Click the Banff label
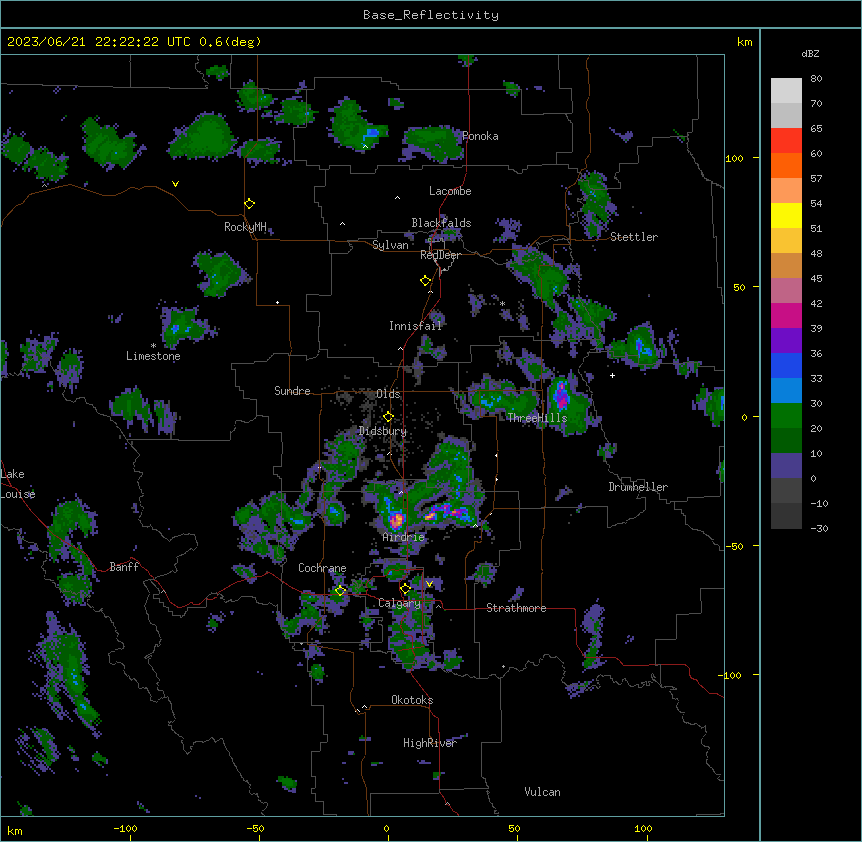This screenshot has height=842, width=862. [124, 567]
